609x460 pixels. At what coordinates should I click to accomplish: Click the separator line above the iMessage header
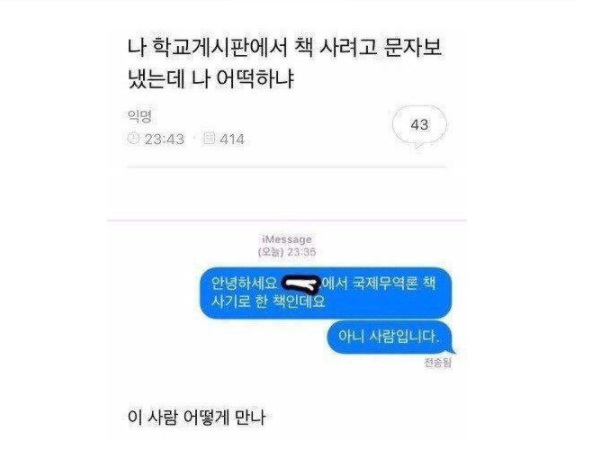287,220
